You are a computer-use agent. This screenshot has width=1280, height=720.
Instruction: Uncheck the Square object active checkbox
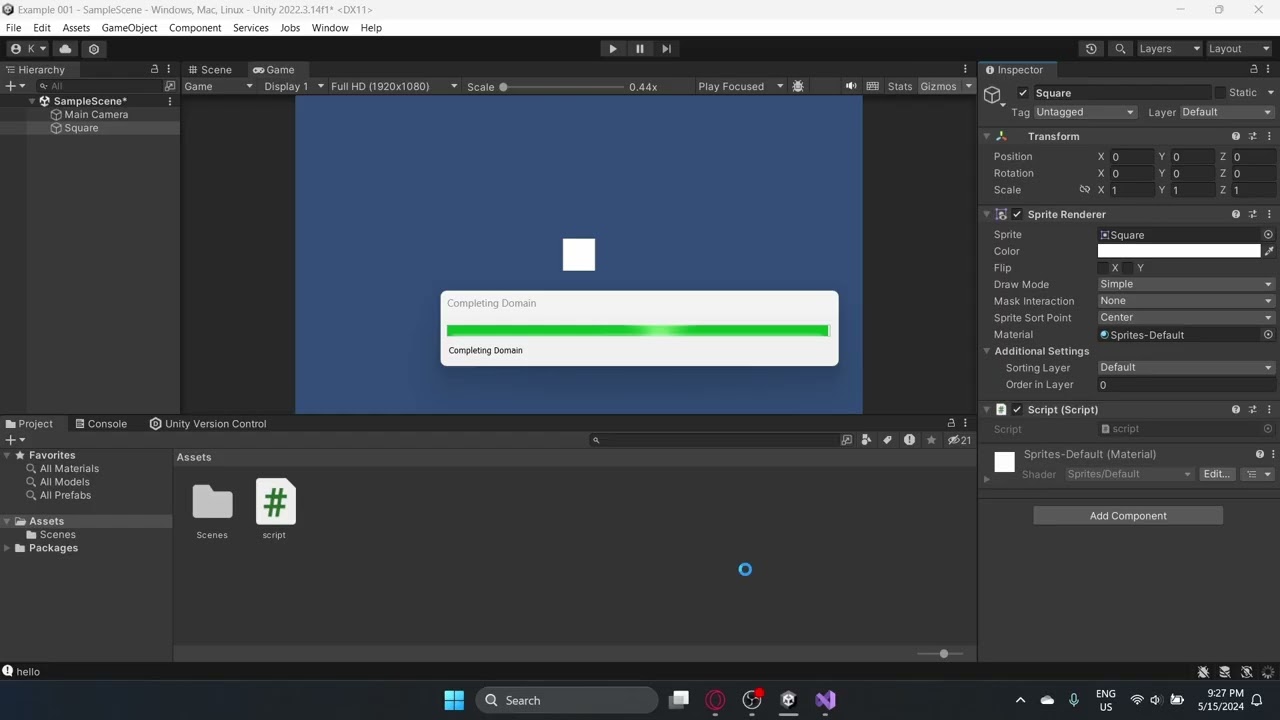[1023, 93]
